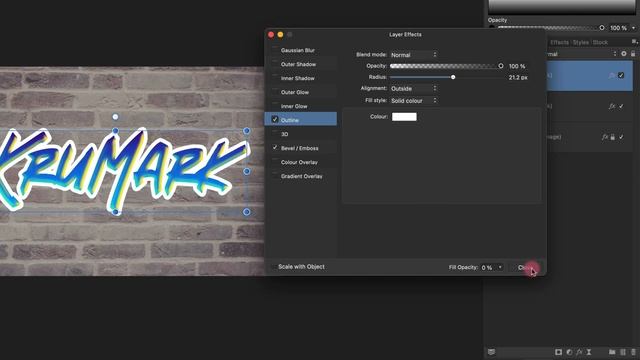Click the rotation handle above the text
This screenshot has width=640, height=360.
click(116, 117)
